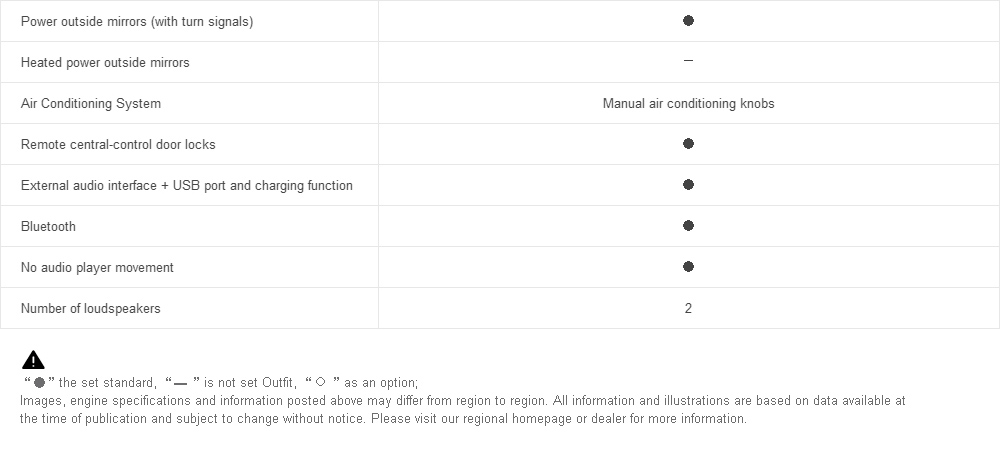
Task: Click the External audio interface USB dot
Action: [x=688, y=184]
